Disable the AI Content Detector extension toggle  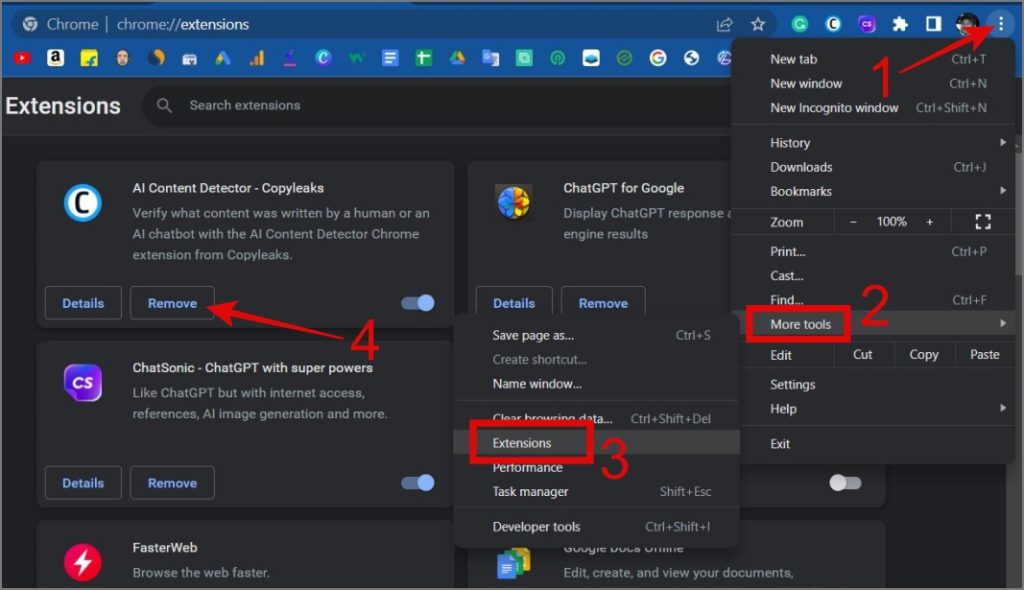(418, 303)
